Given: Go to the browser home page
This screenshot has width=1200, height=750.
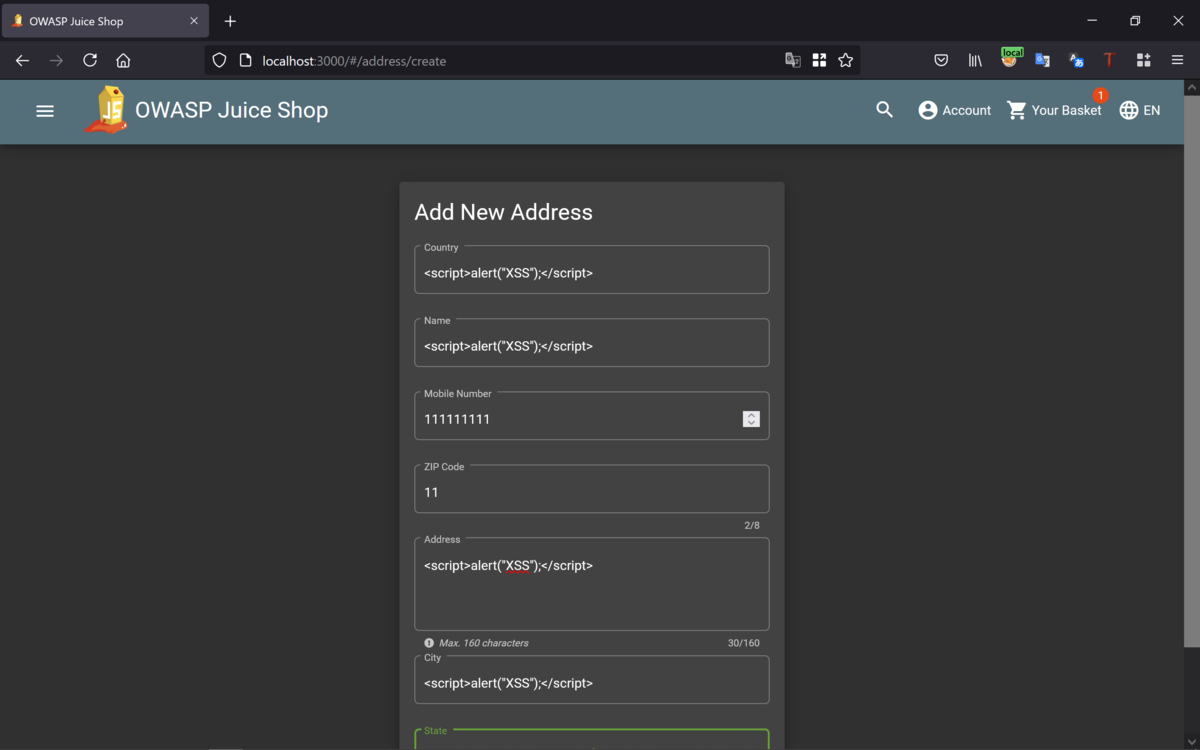Looking at the screenshot, I should (123, 61).
